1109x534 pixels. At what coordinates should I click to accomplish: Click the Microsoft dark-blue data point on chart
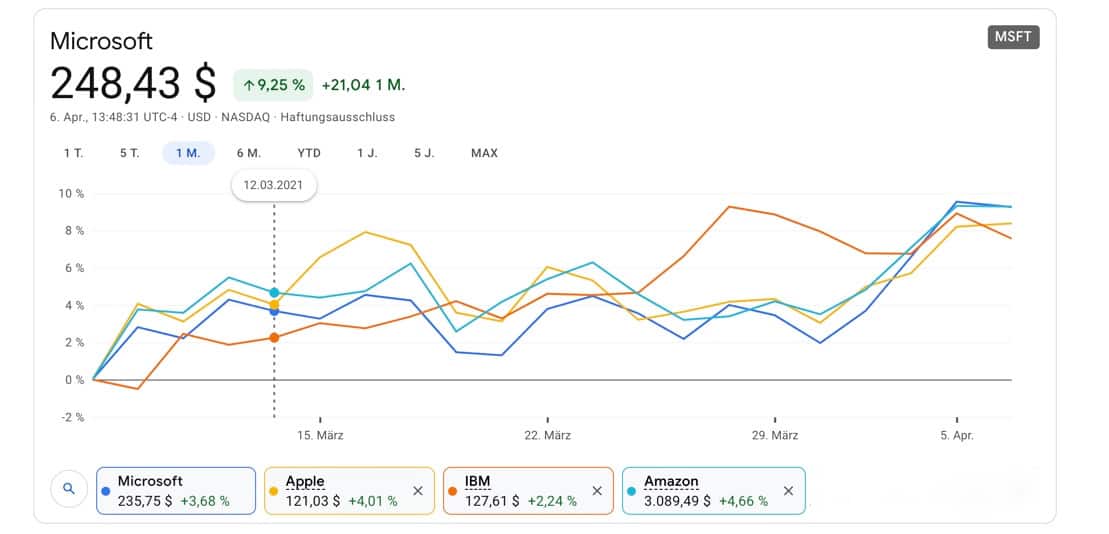[x=274, y=311]
